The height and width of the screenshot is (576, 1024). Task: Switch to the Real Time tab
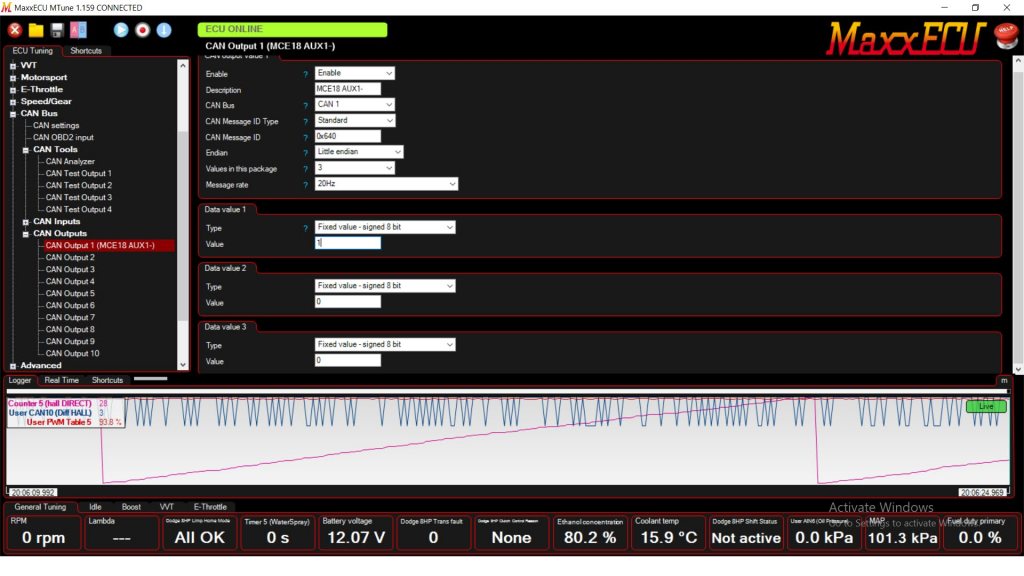tap(61, 380)
